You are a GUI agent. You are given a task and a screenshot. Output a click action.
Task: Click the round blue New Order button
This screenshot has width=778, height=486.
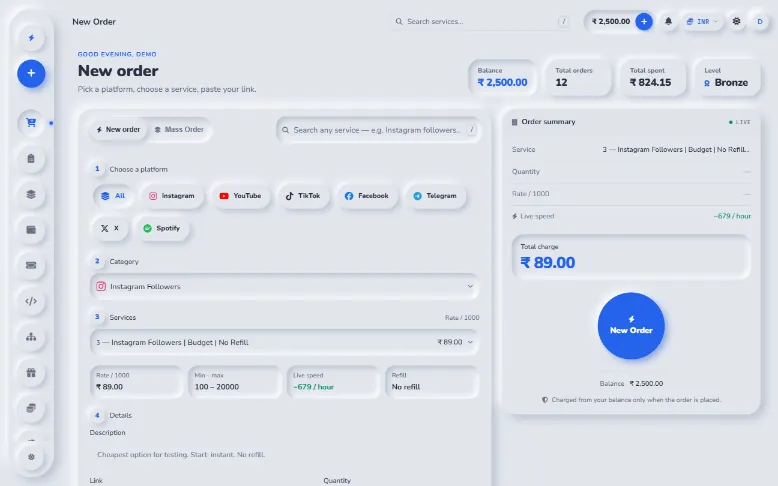click(631, 326)
